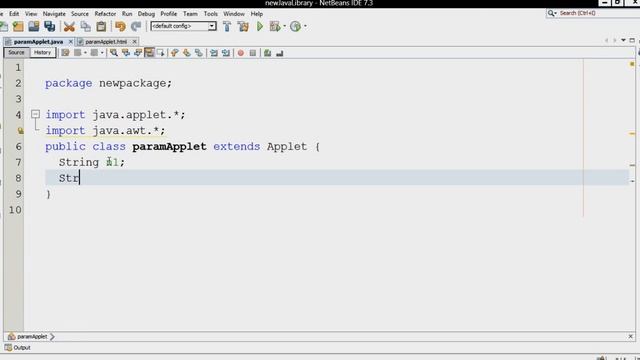640x360 pixels.
Task: Open the Help menu
Action: coord(257,14)
